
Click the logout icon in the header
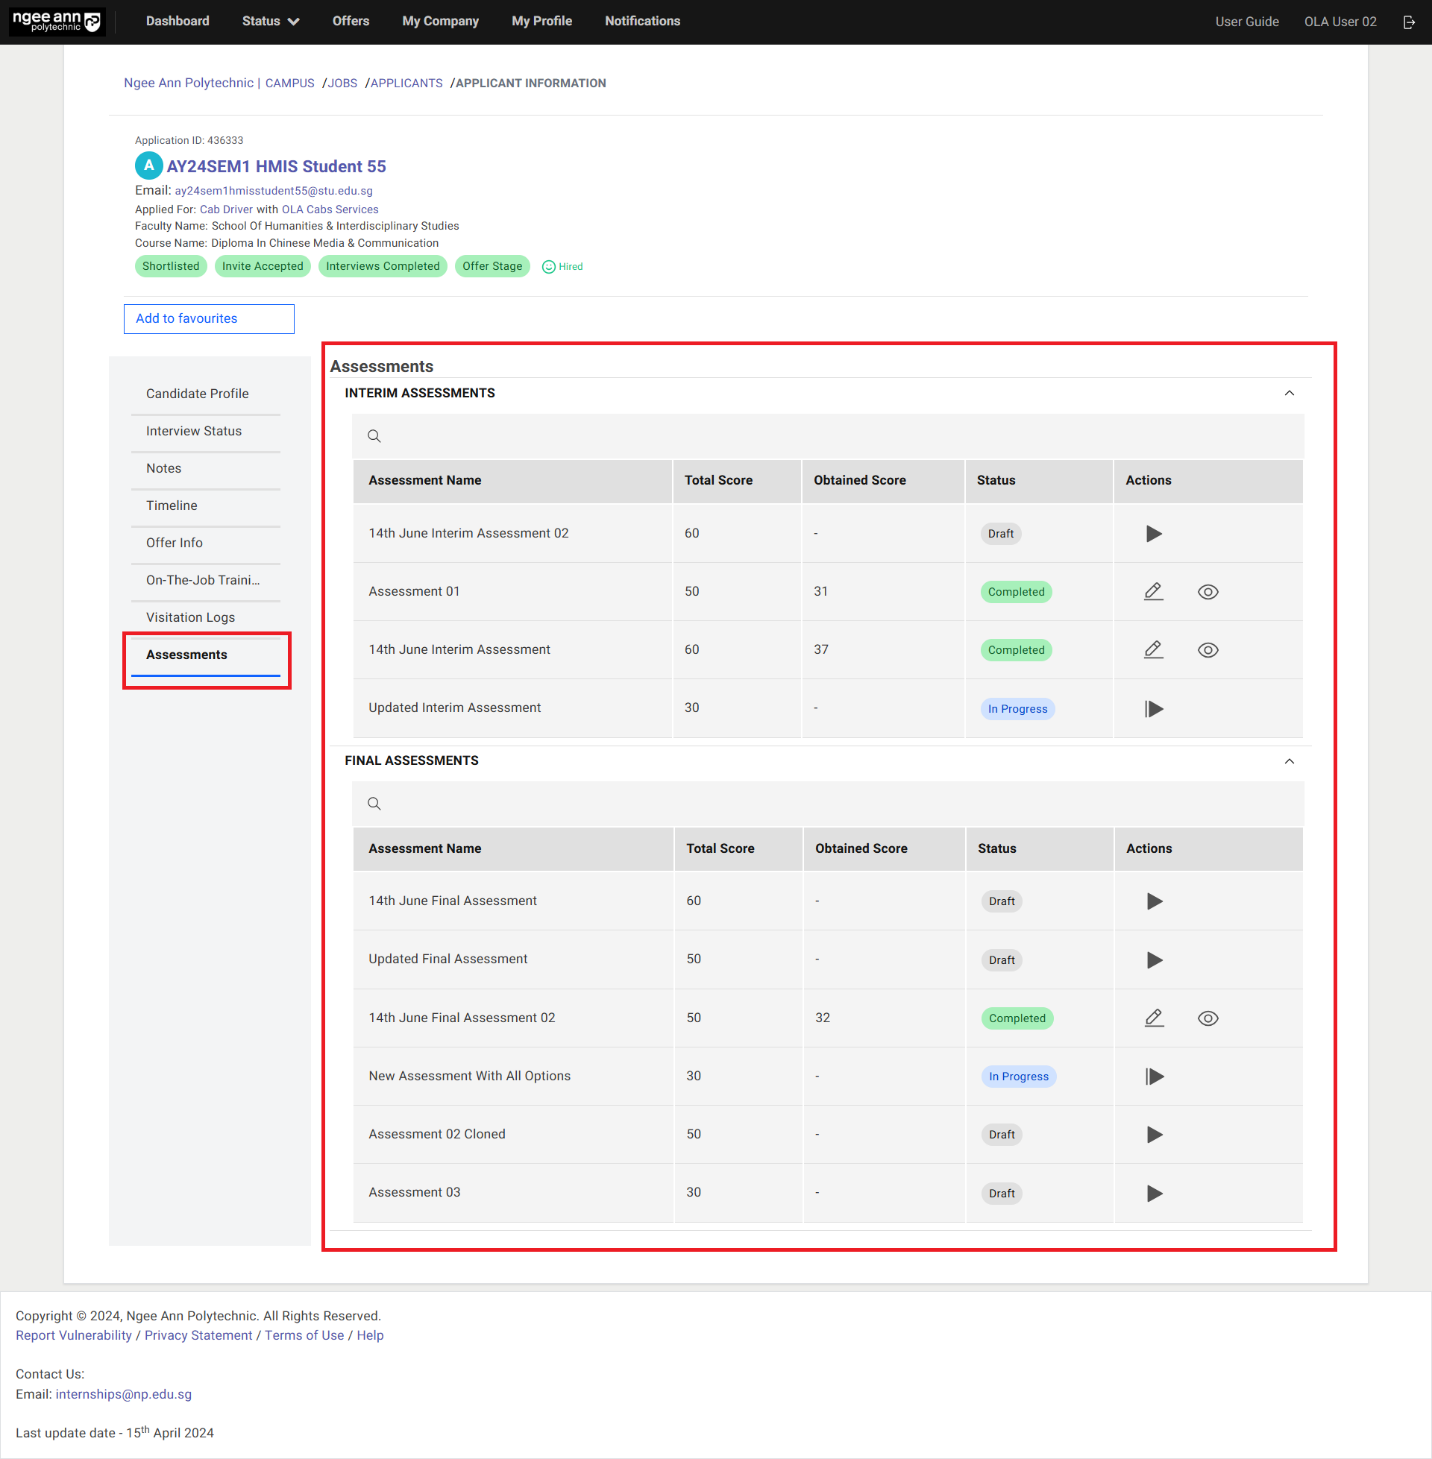pyautogui.click(x=1409, y=21)
